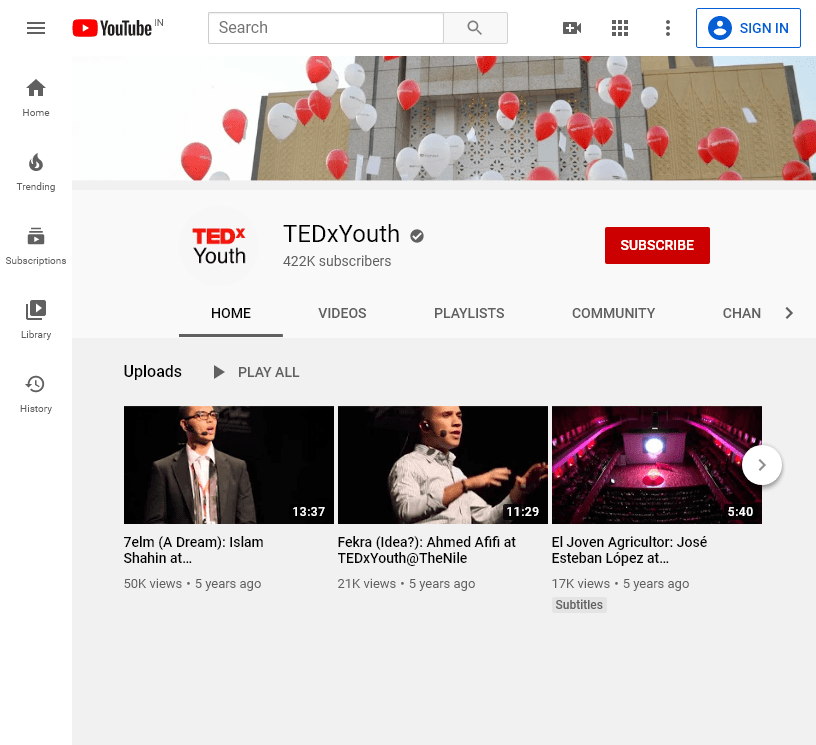Viewport: 816px width, 745px height.
Task: Open the Fekra (Idea?) video title
Action: [x=427, y=550]
